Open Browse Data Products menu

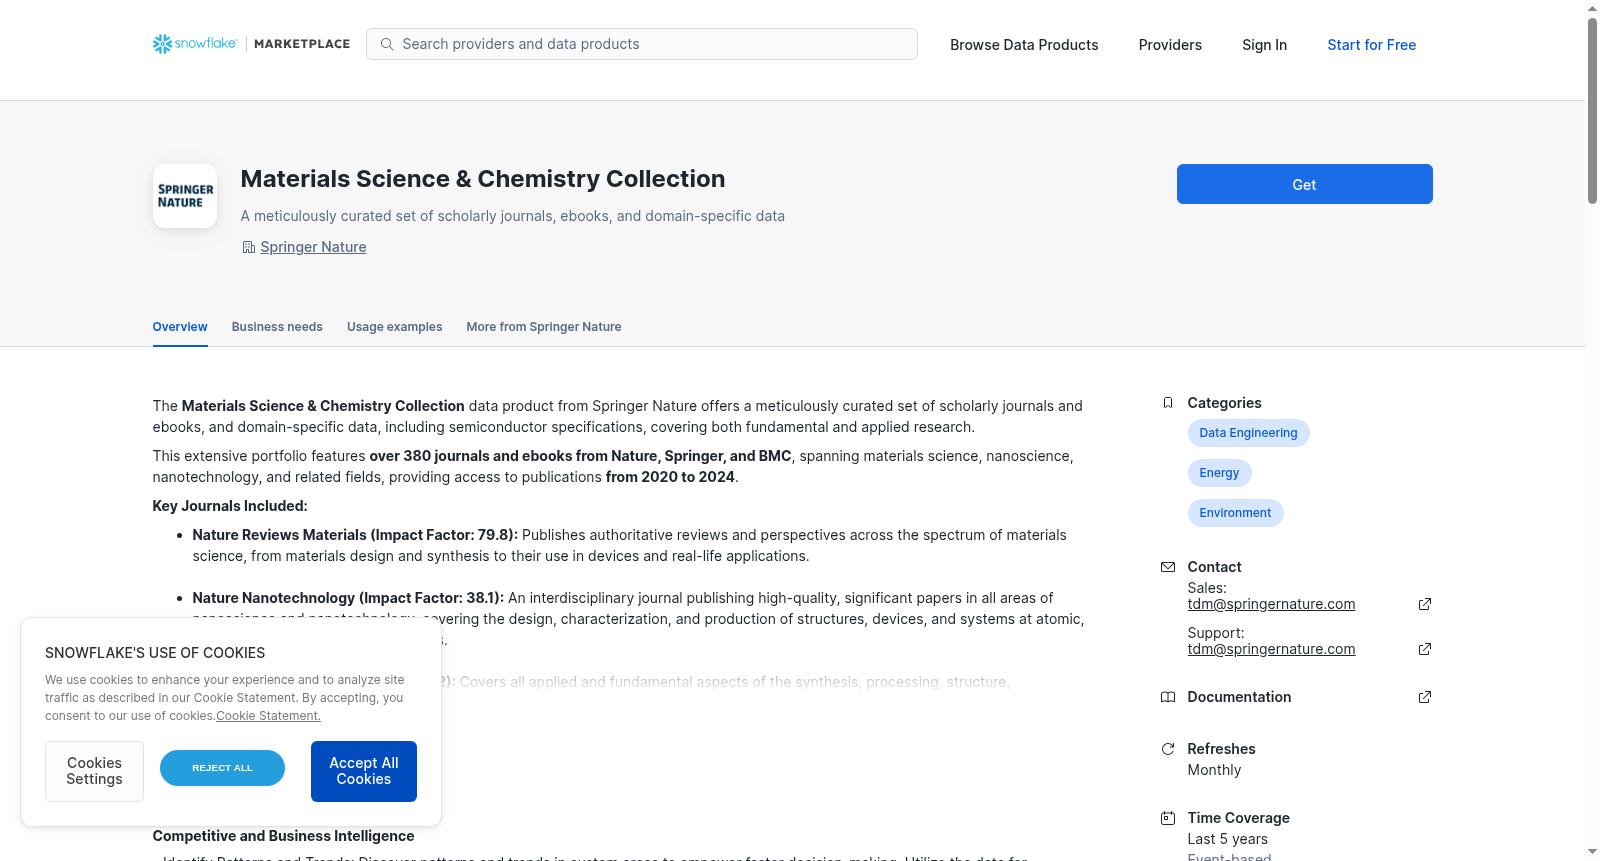[1024, 45]
